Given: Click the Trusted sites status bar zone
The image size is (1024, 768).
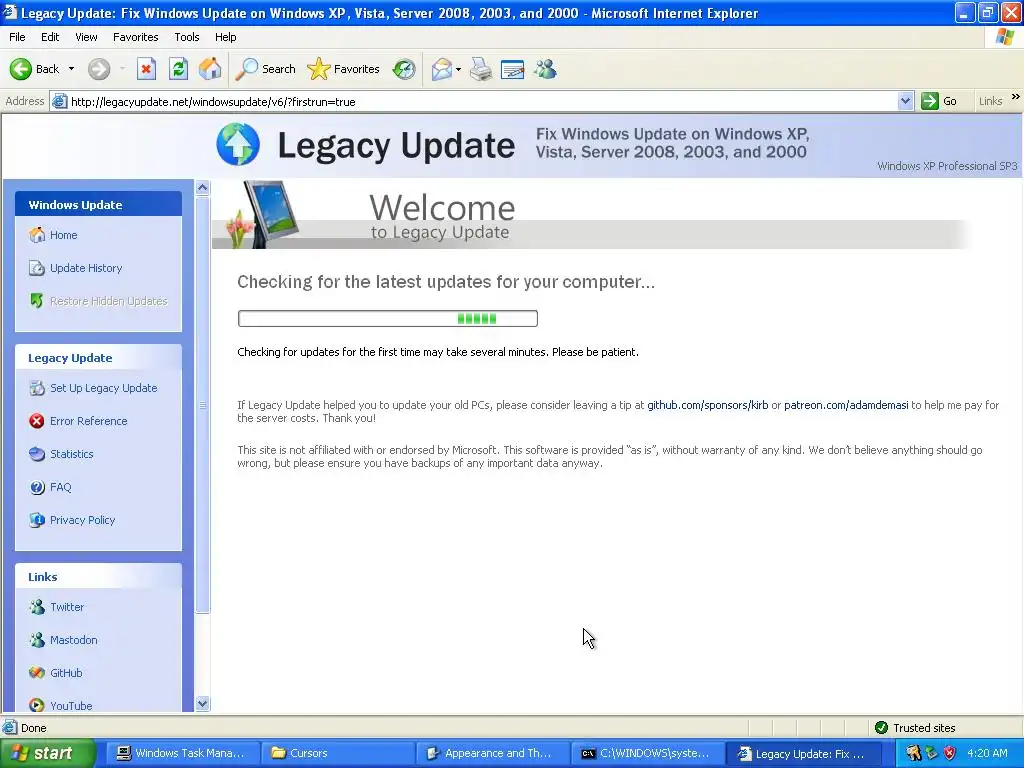Looking at the screenshot, I should 914,728.
